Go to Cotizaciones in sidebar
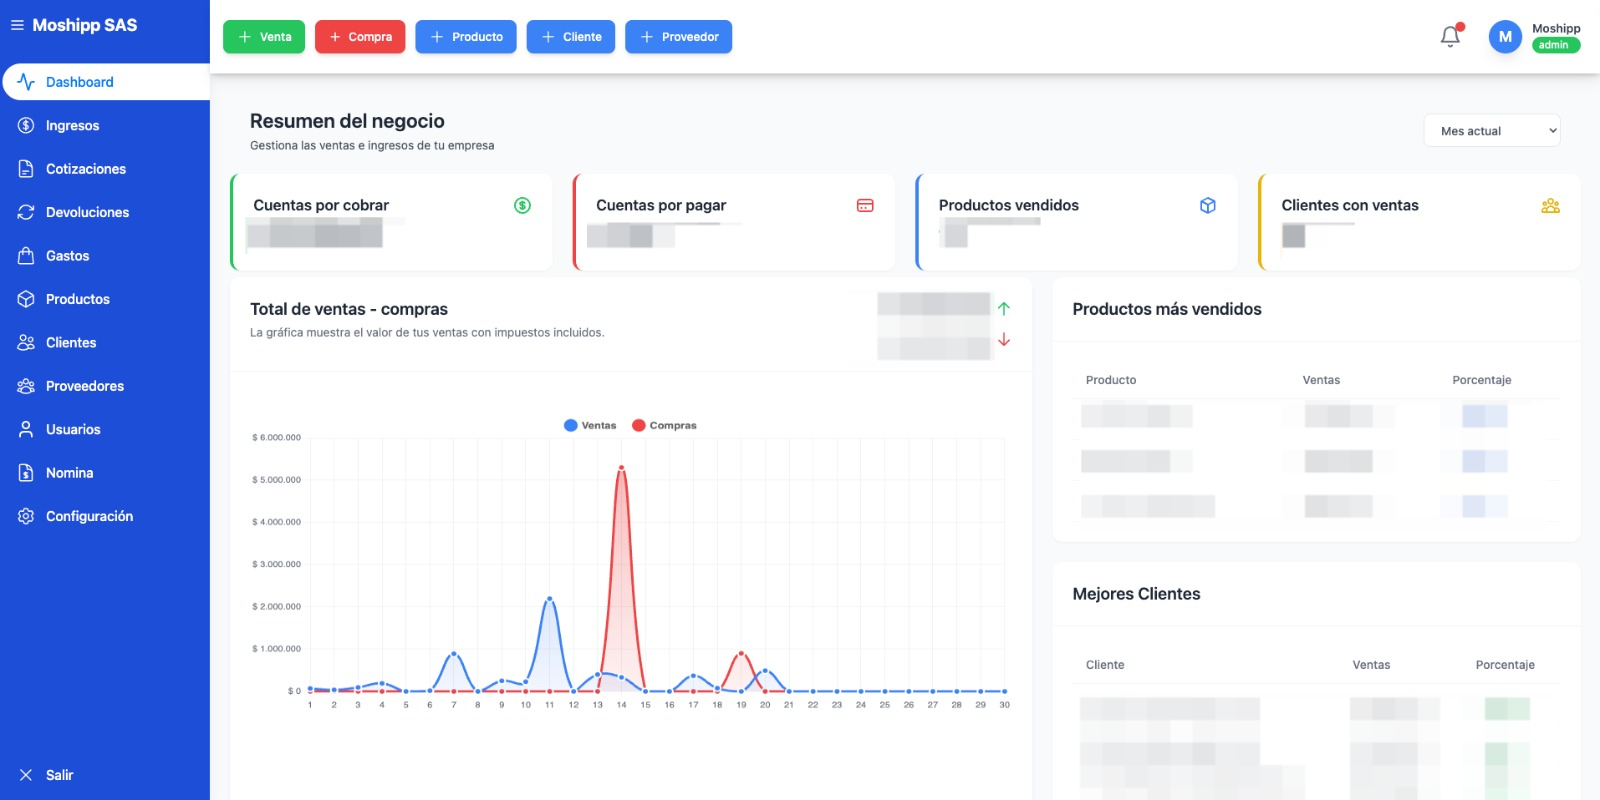Viewport: 1600px width, 800px height. [x=85, y=169]
